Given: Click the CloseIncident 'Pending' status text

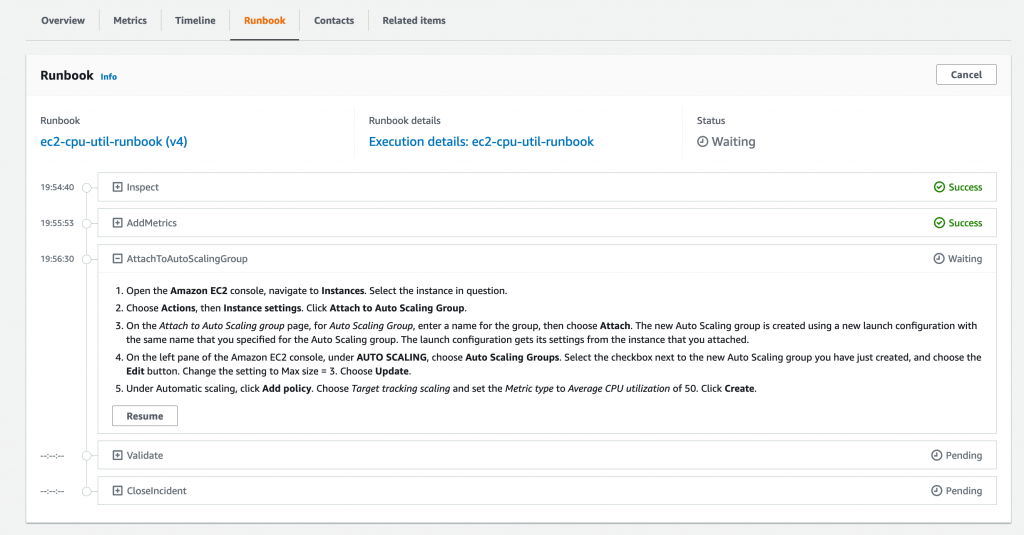Looking at the screenshot, I should click(964, 491).
